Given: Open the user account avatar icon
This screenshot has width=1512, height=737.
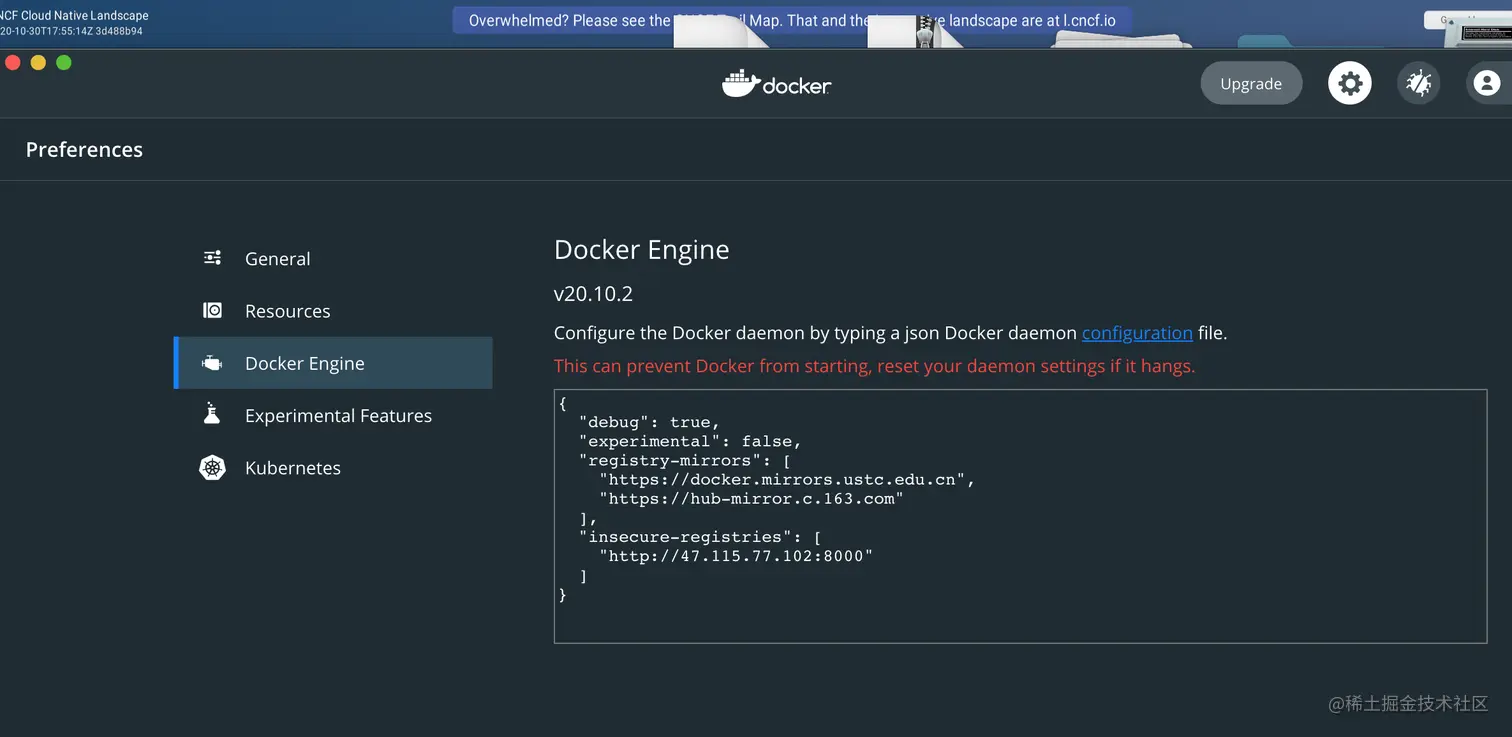Looking at the screenshot, I should click(x=1487, y=83).
